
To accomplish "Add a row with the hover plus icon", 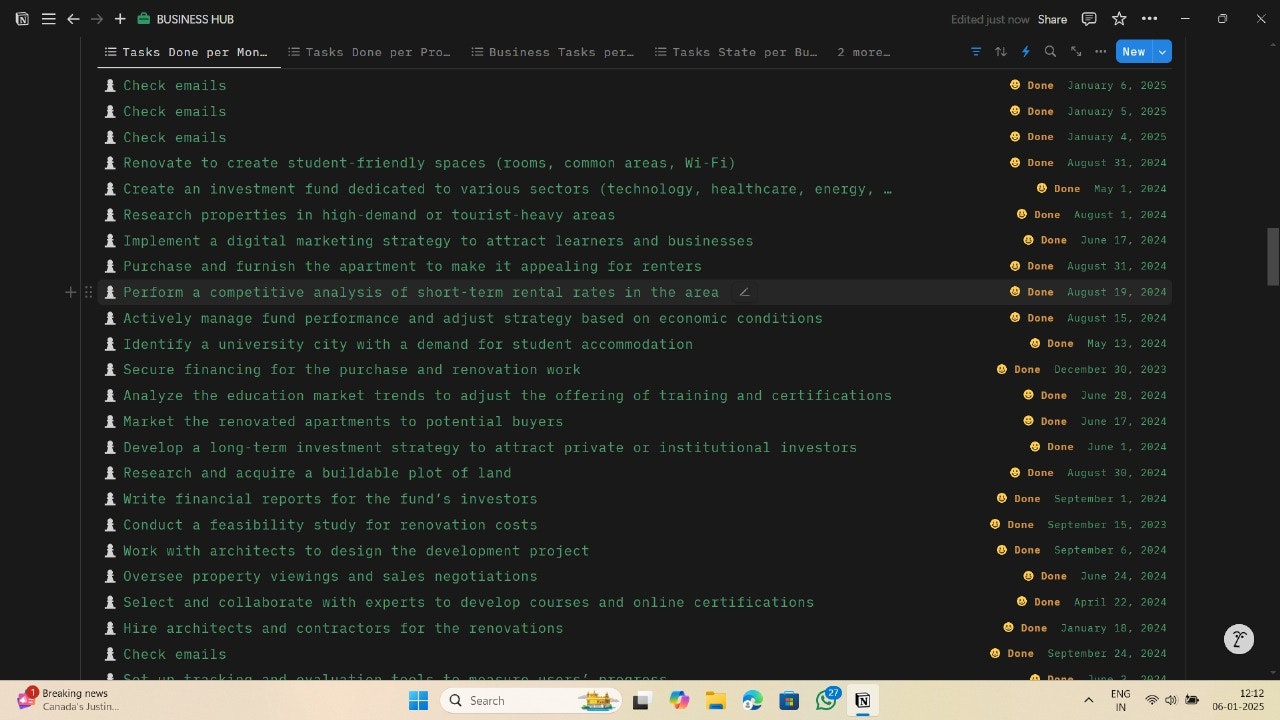I will pos(70,292).
